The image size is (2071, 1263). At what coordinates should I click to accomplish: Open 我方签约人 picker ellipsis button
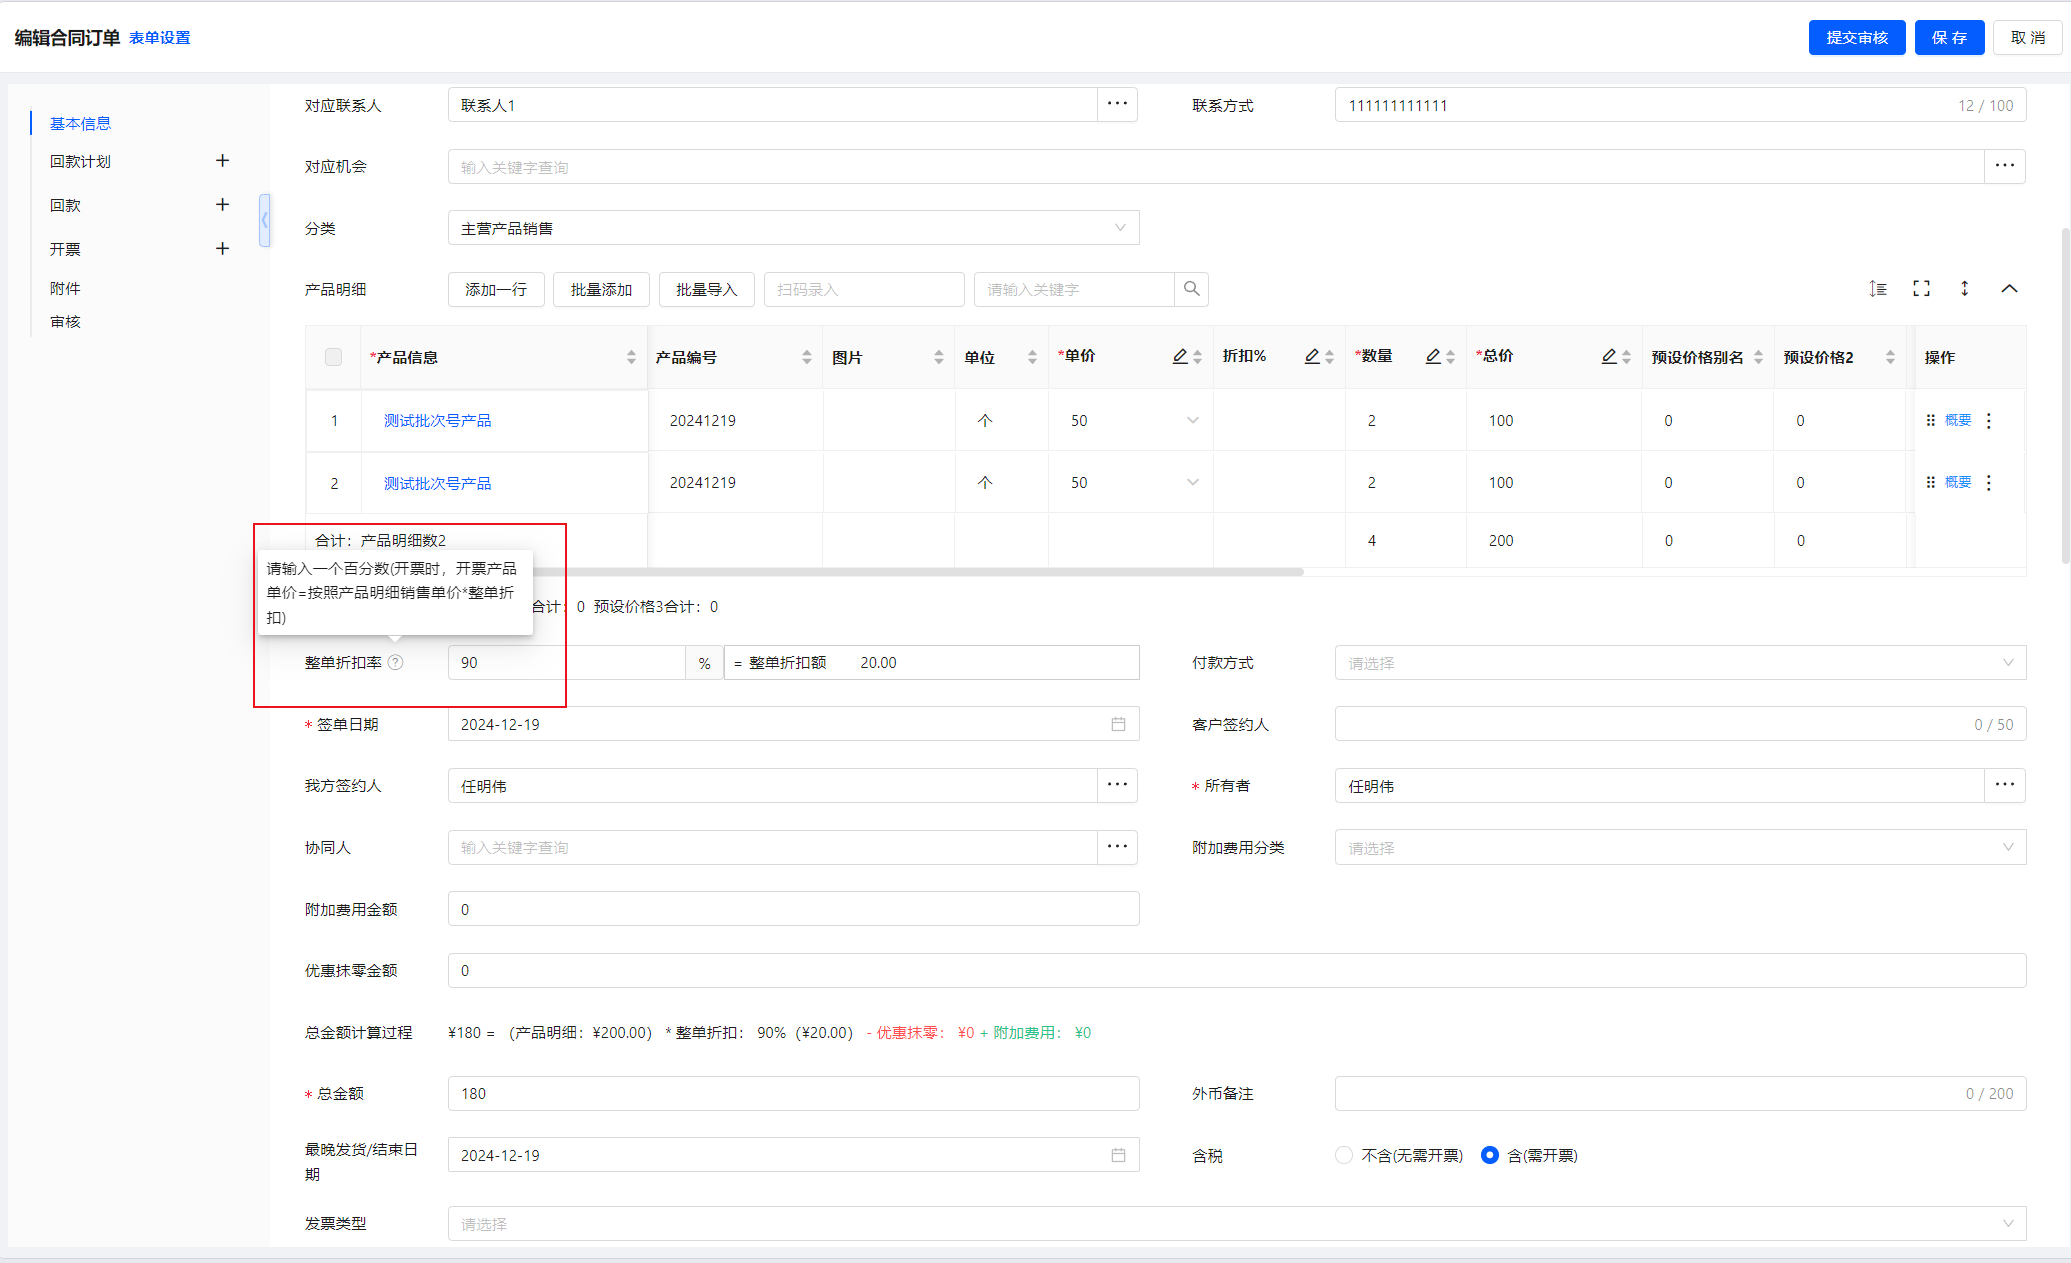(1117, 785)
